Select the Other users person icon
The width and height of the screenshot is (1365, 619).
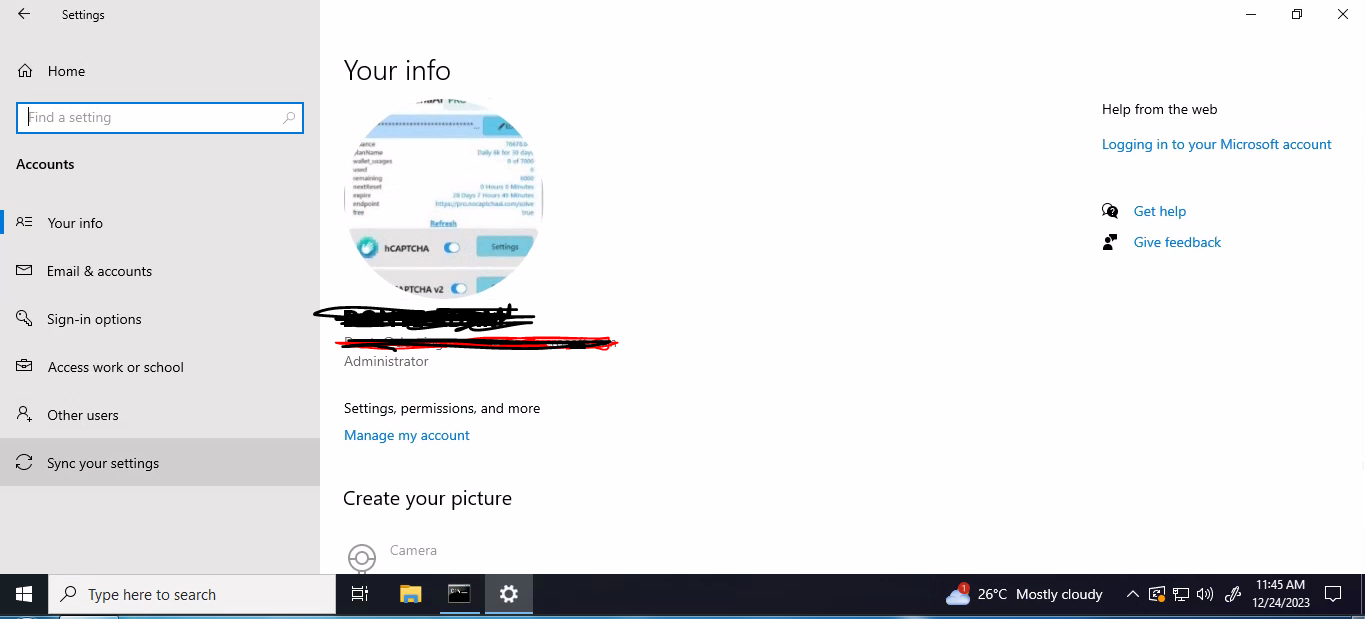23,414
